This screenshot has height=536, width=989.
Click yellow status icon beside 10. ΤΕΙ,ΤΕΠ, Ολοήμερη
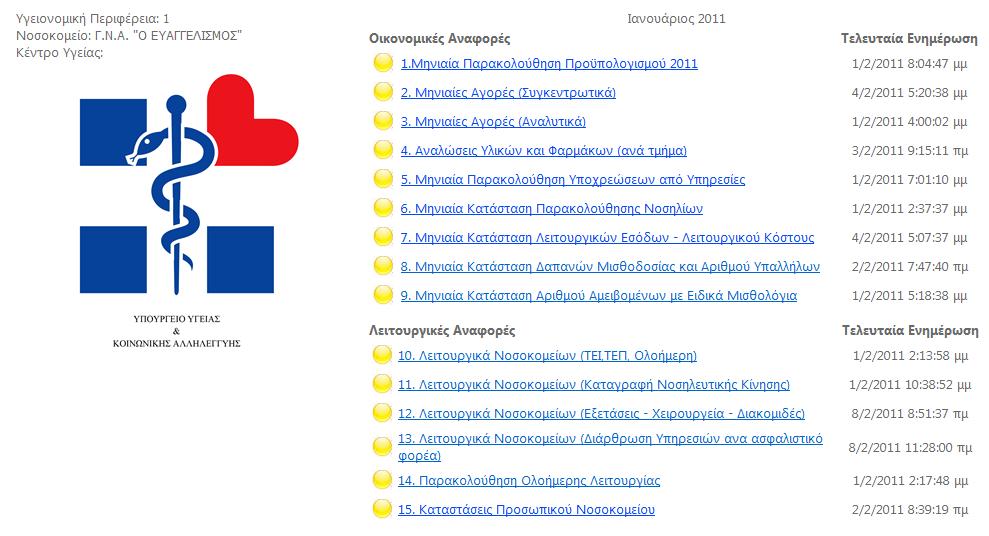382,355
